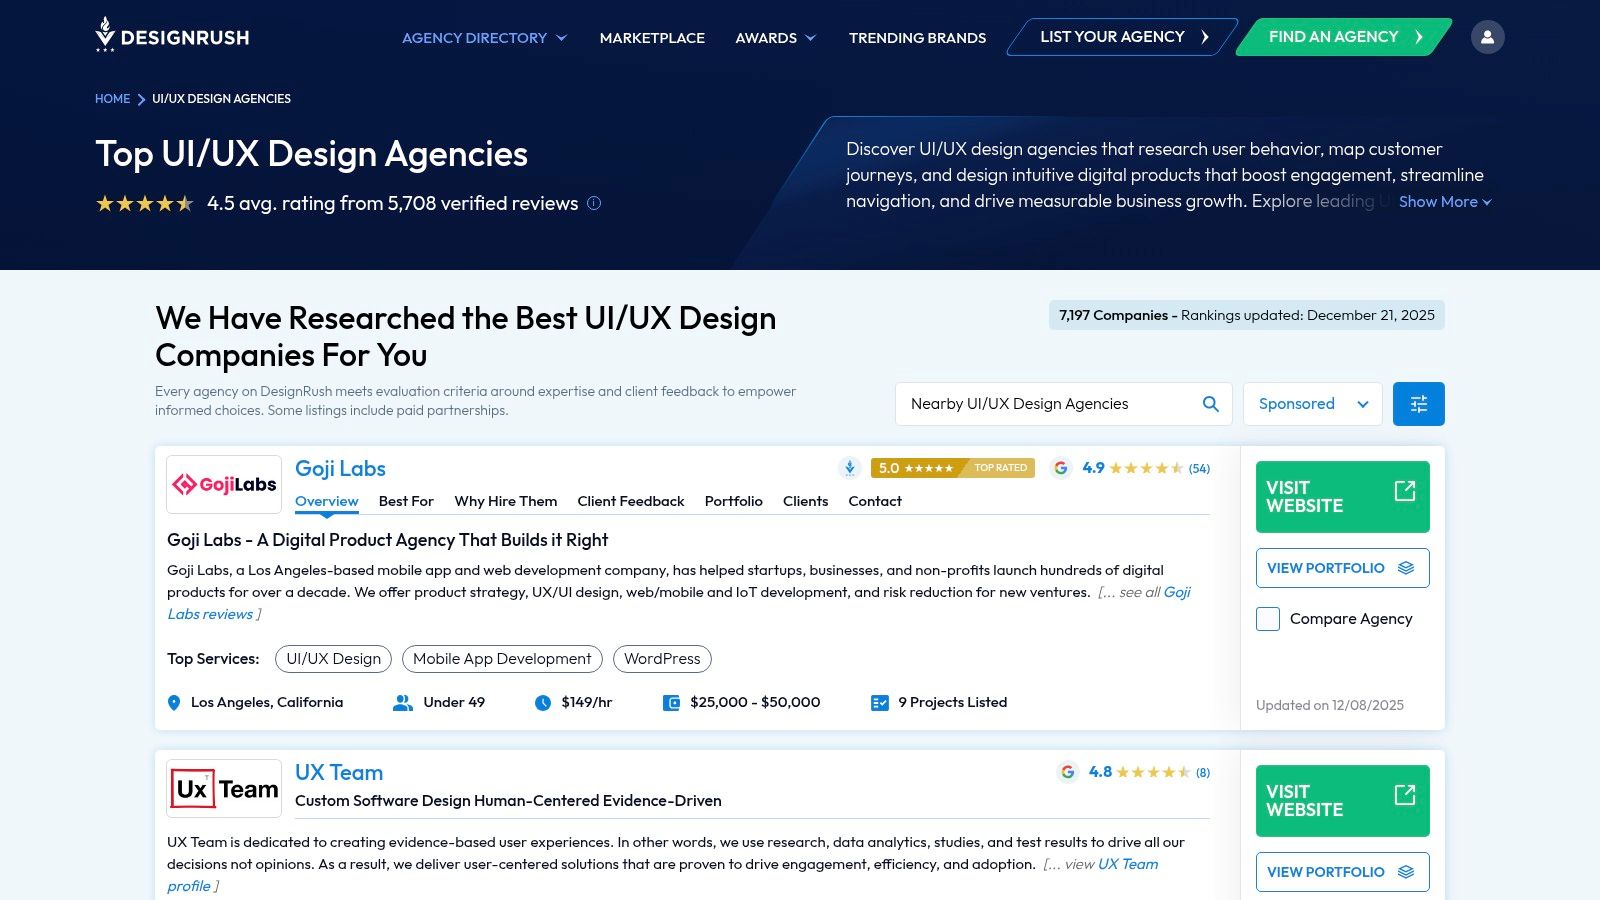Visit the Goji Labs website
The width and height of the screenshot is (1600, 900).
[x=1343, y=497]
